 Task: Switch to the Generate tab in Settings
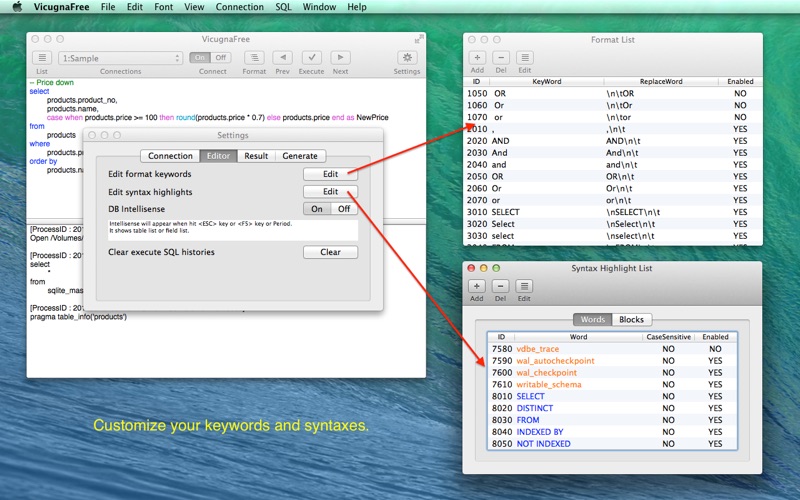tap(300, 156)
